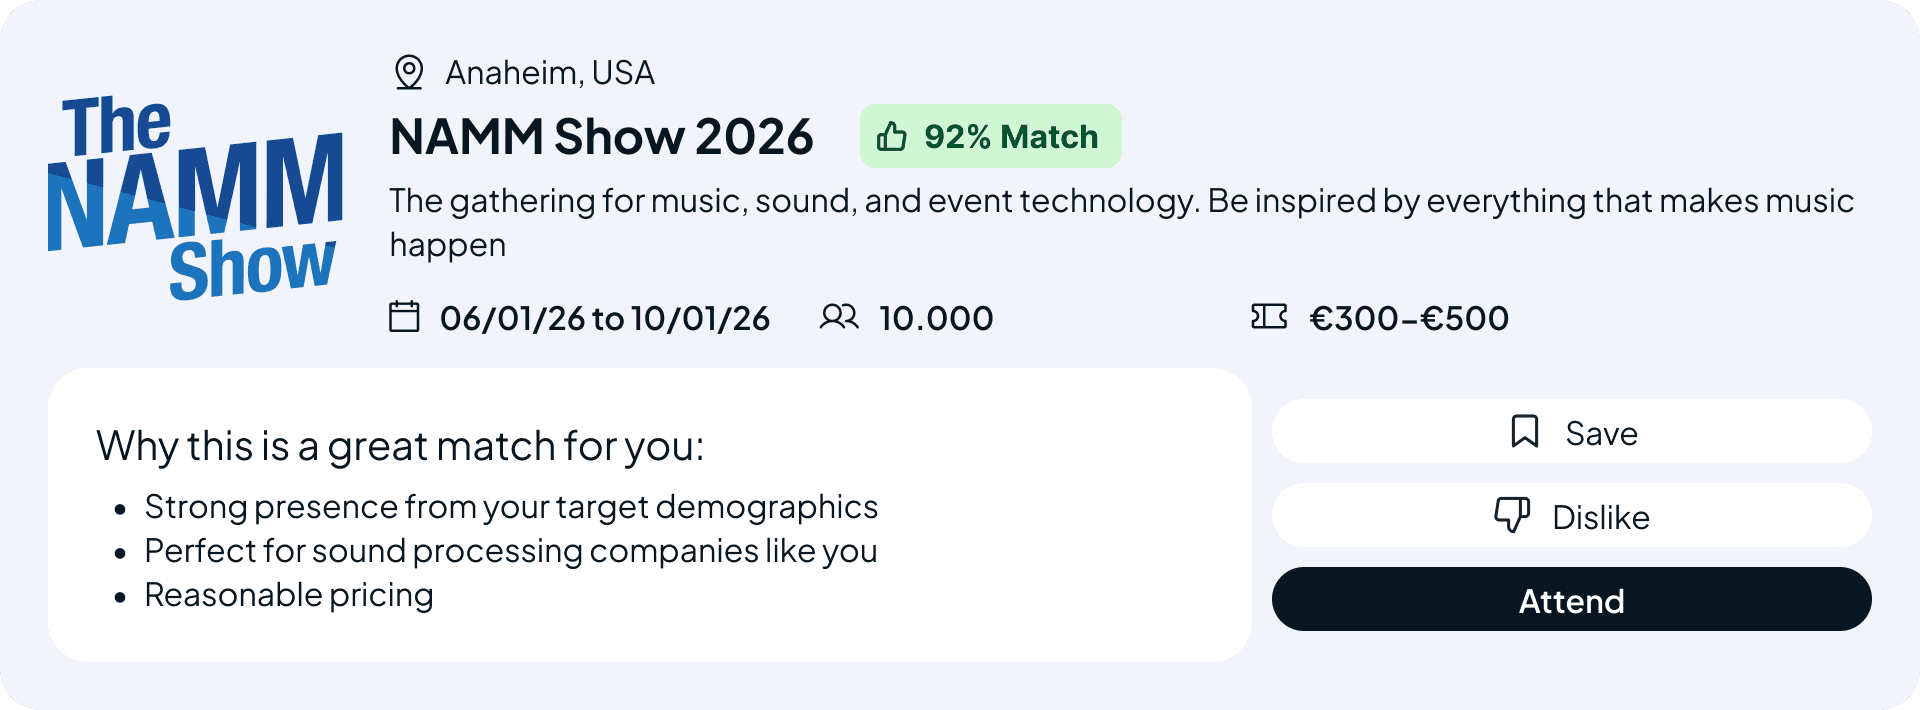
Task: Click the ticket icon beside the price range
Action: (1270, 317)
